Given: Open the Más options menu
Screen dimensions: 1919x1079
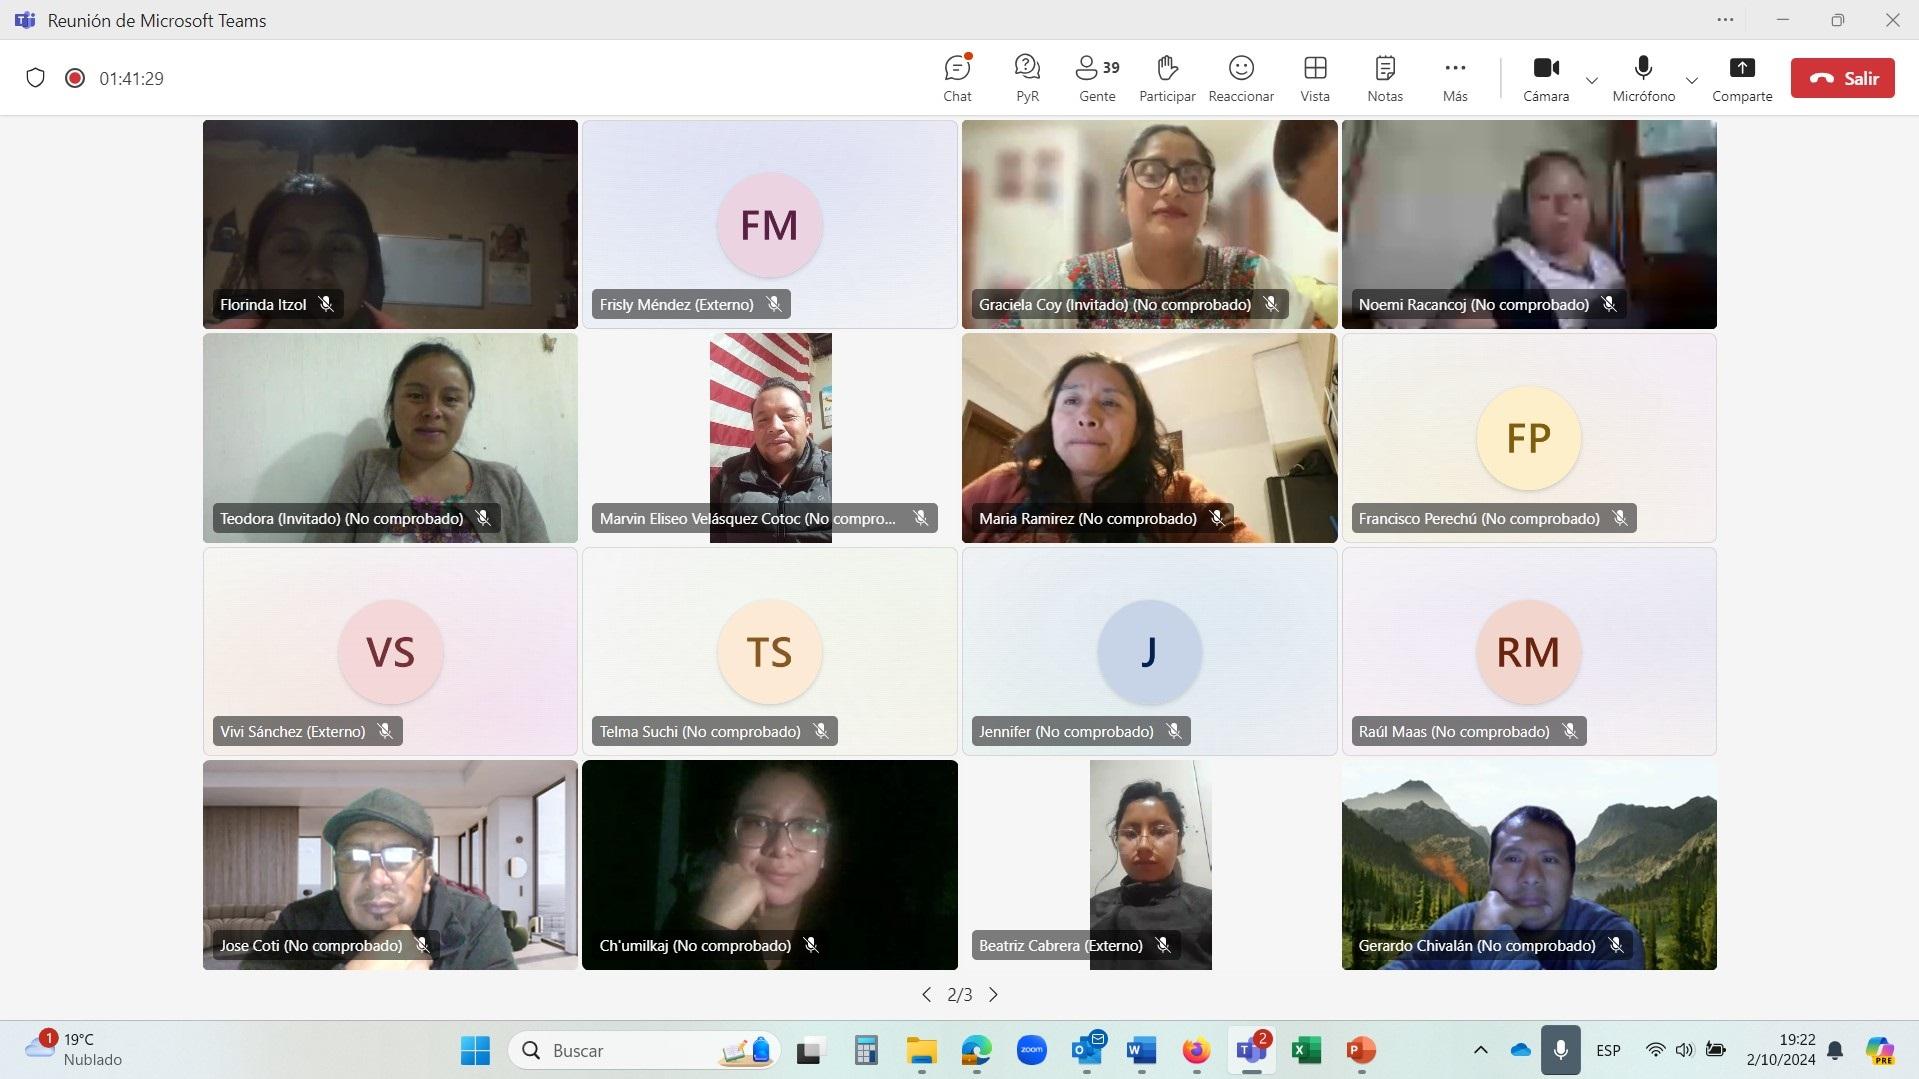Looking at the screenshot, I should coord(1455,78).
